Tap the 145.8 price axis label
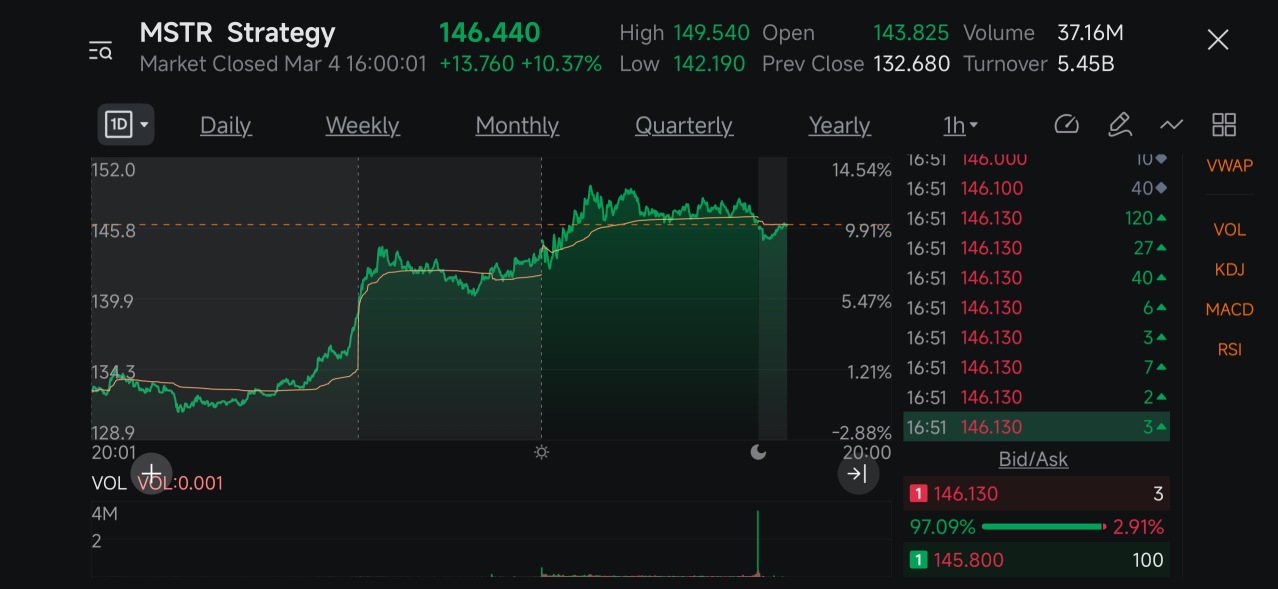1278x589 pixels. (x=113, y=231)
